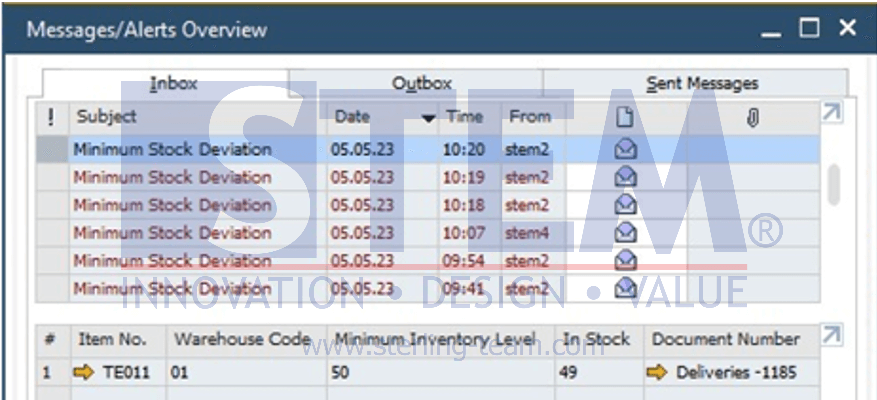Maximize the Messages/Alerts Overview window
The width and height of the screenshot is (877, 400).
pyautogui.click(x=809, y=27)
